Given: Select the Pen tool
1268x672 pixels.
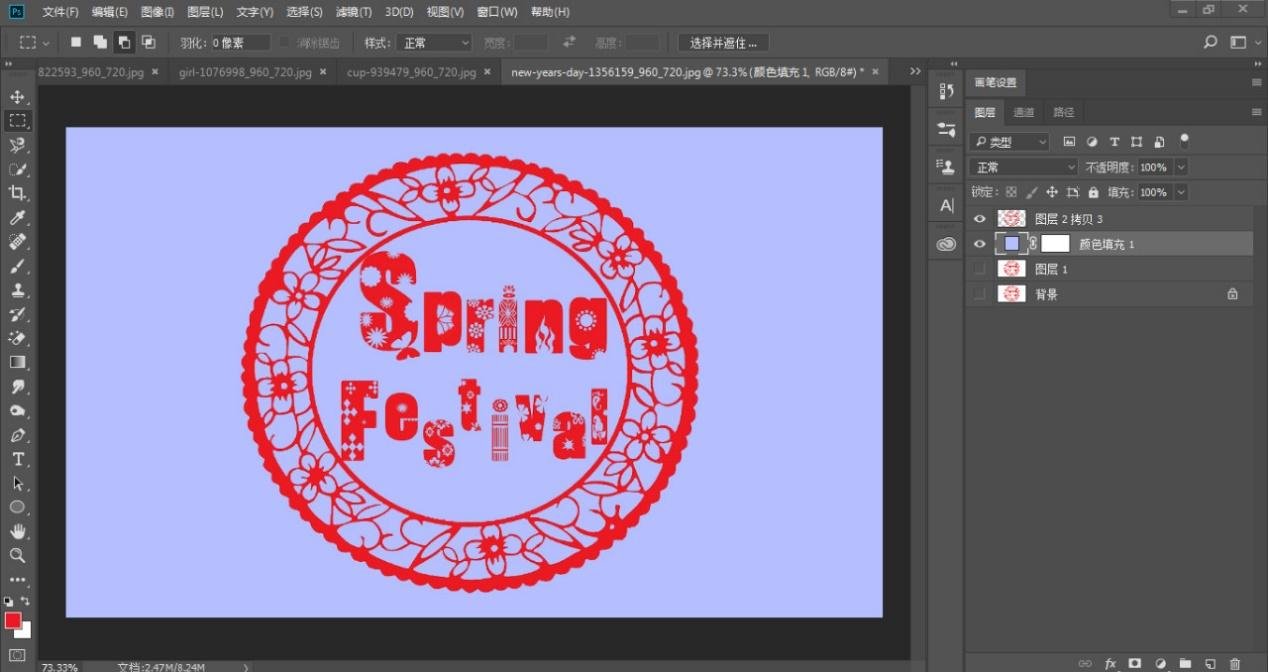Looking at the screenshot, I should tap(17, 435).
